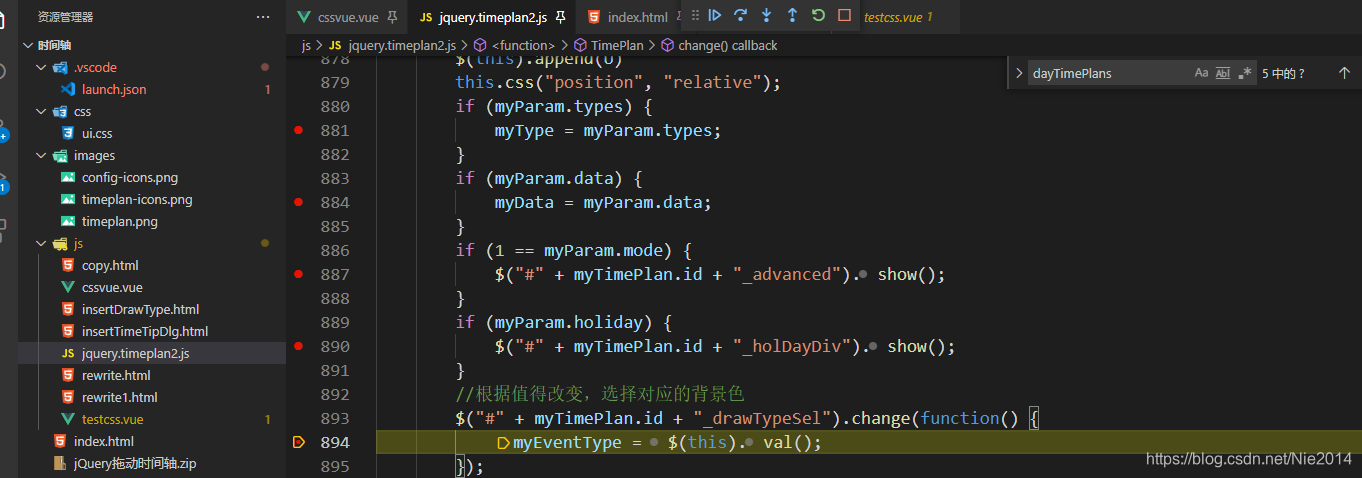Click the debug Step Into icon
Image resolution: width=1362 pixels, height=478 pixels.
[x=767, y=15]
